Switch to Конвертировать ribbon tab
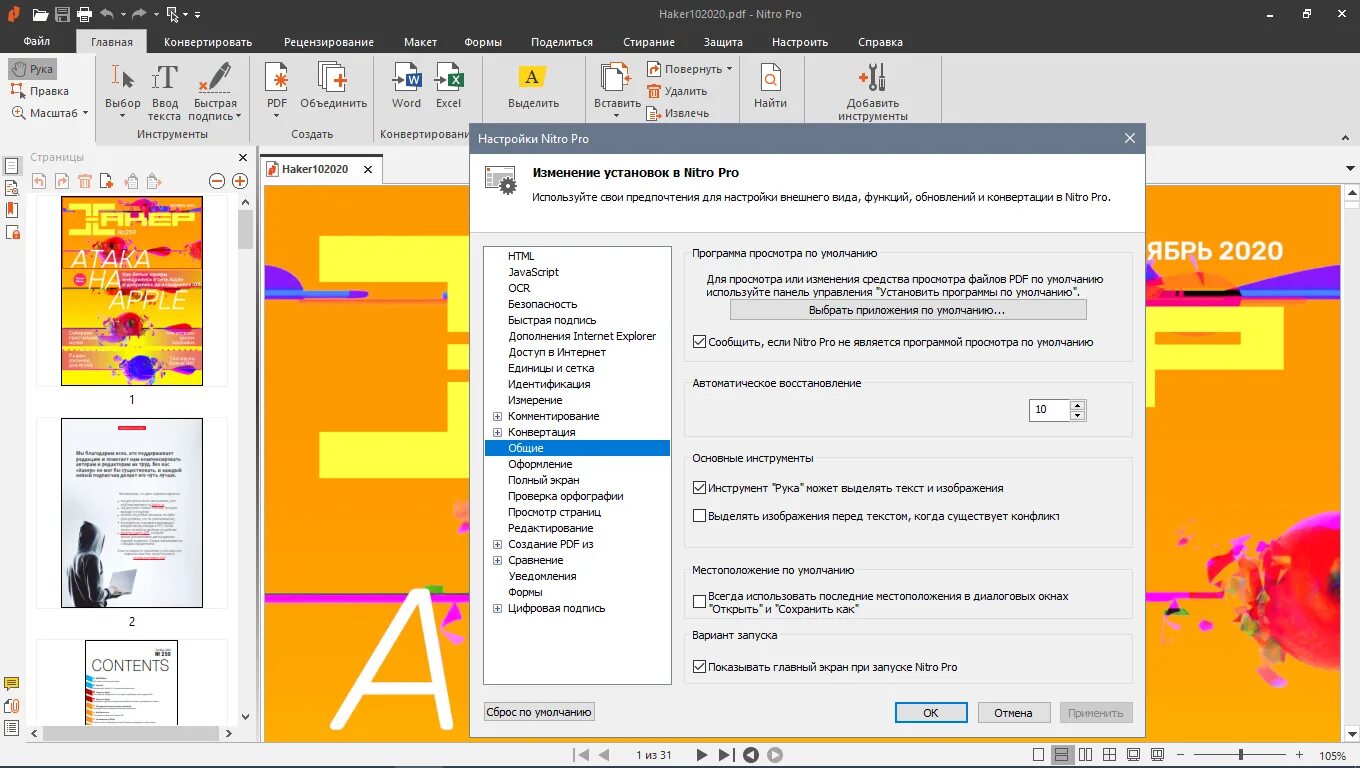 click(208, 42)
